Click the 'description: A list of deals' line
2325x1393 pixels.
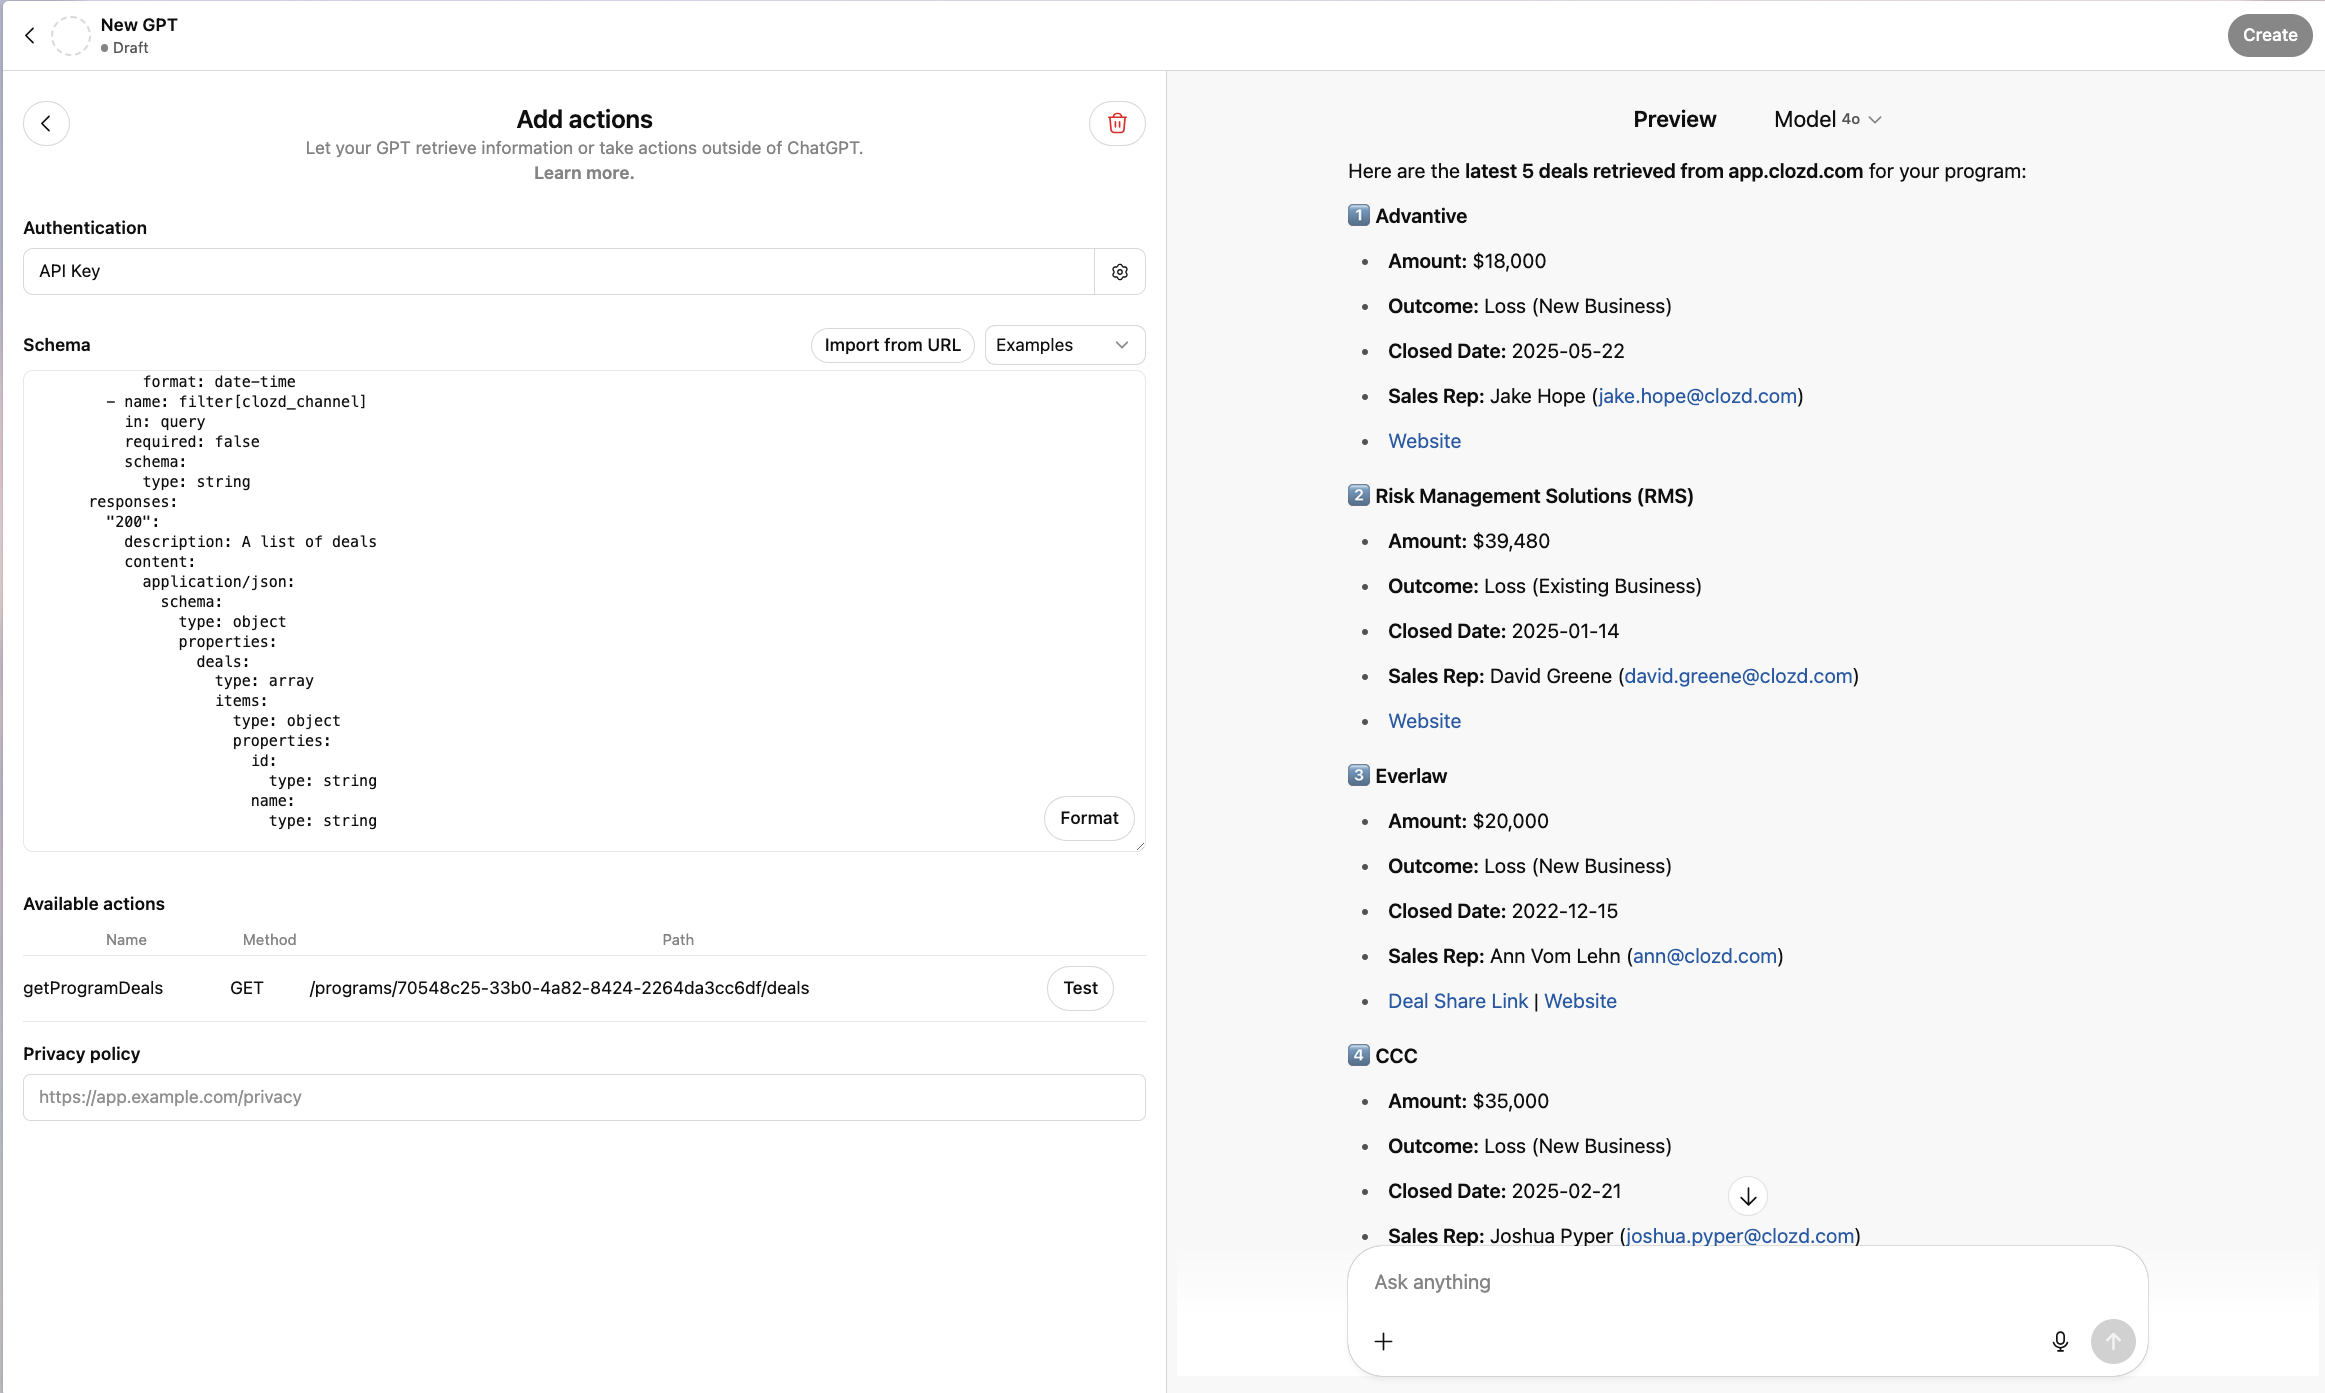pyautogui.click(x=250, y=542)
